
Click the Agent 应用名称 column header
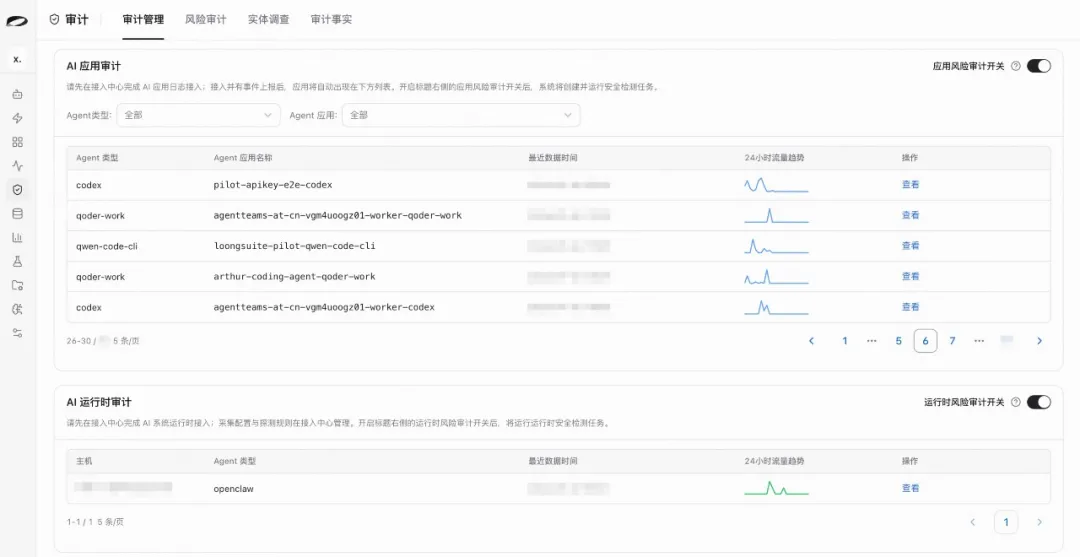(242, 158)
